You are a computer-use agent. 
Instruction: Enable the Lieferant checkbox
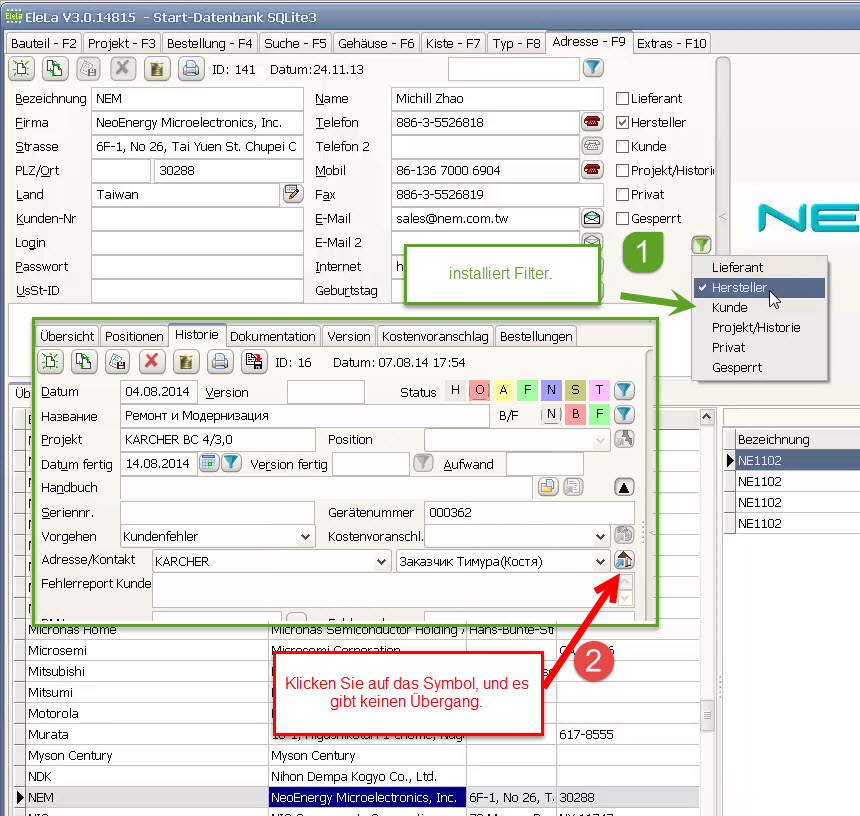[x=622, y=99]
